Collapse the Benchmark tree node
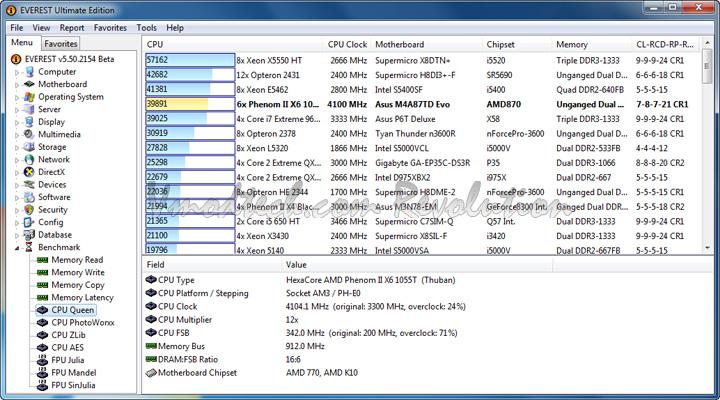This screenshot has height=400, width=720. [x=17, y=248]
